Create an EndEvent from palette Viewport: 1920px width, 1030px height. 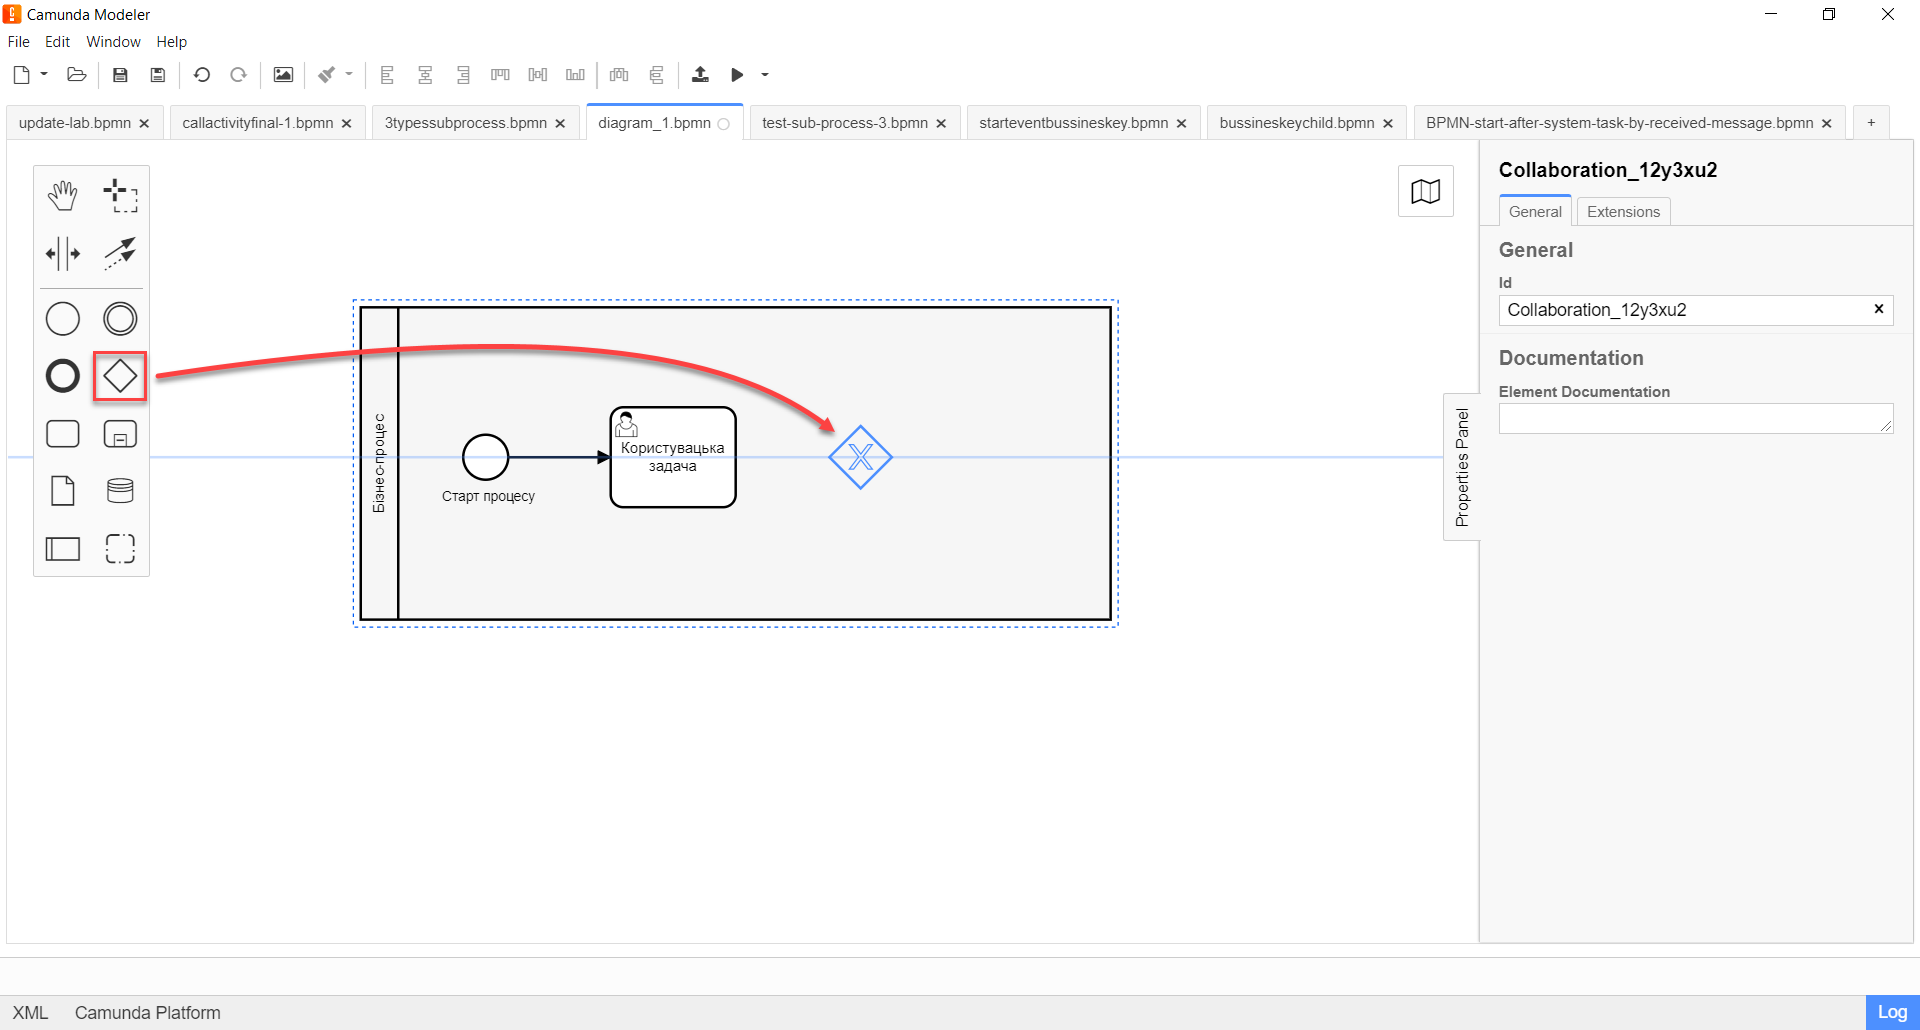click(63, 376)
